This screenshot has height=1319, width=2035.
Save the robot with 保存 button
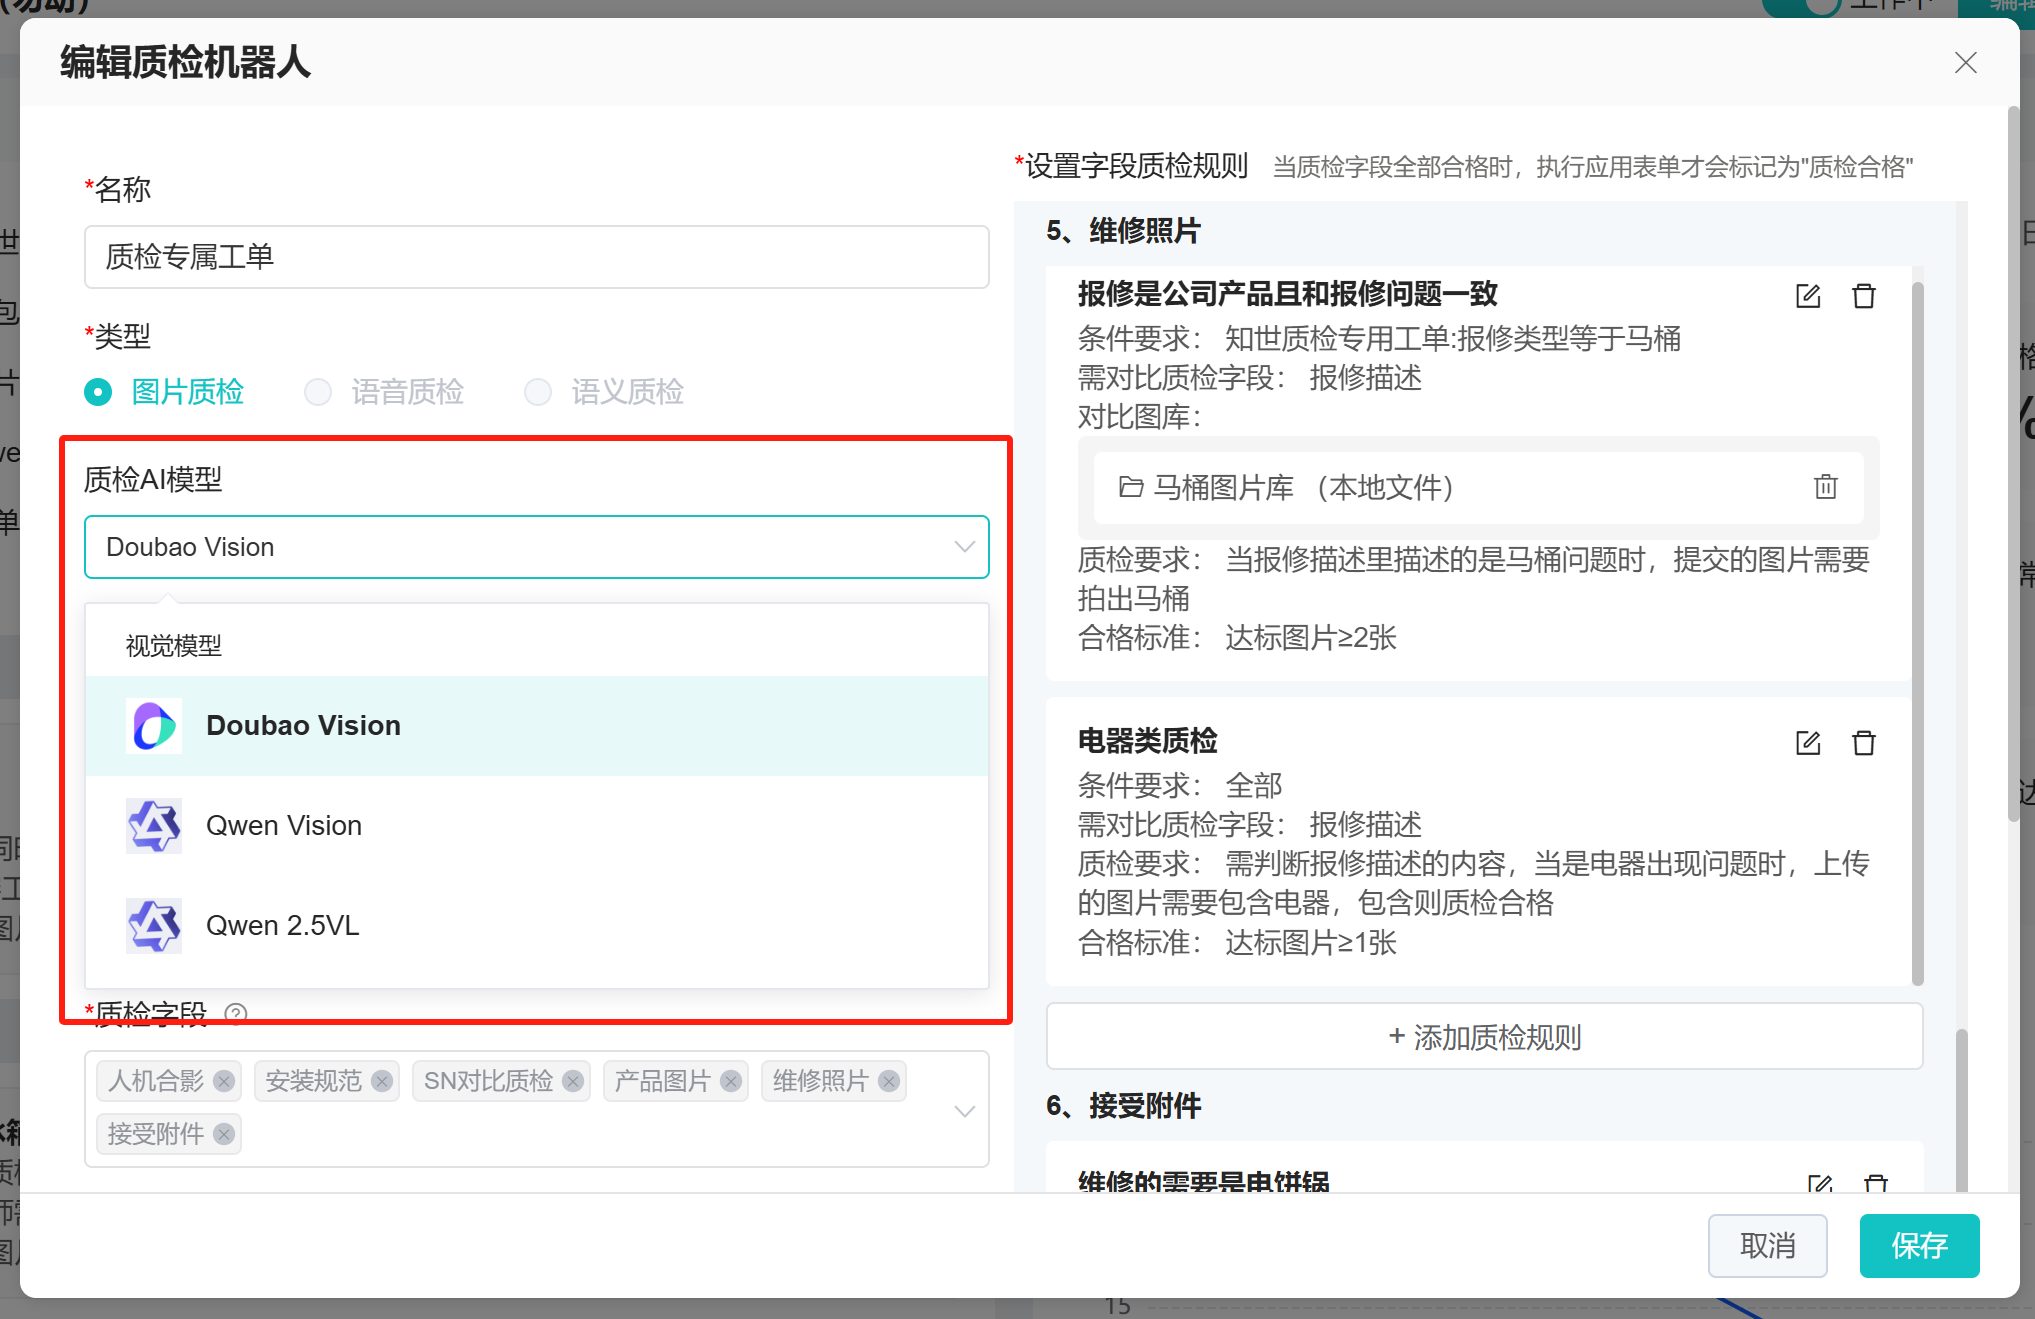(x=1919, y=1246)
